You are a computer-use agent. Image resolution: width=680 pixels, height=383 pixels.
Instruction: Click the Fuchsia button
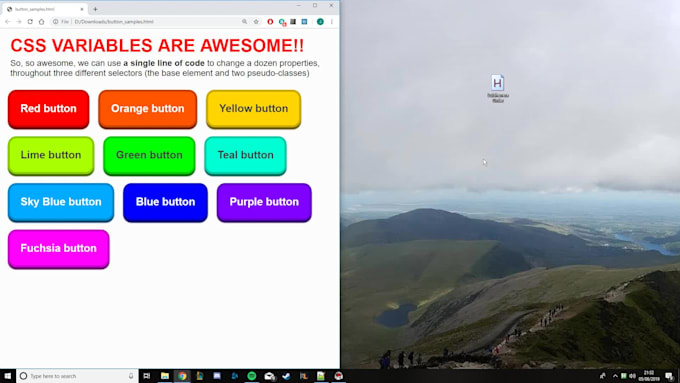[x=59, y=249]
